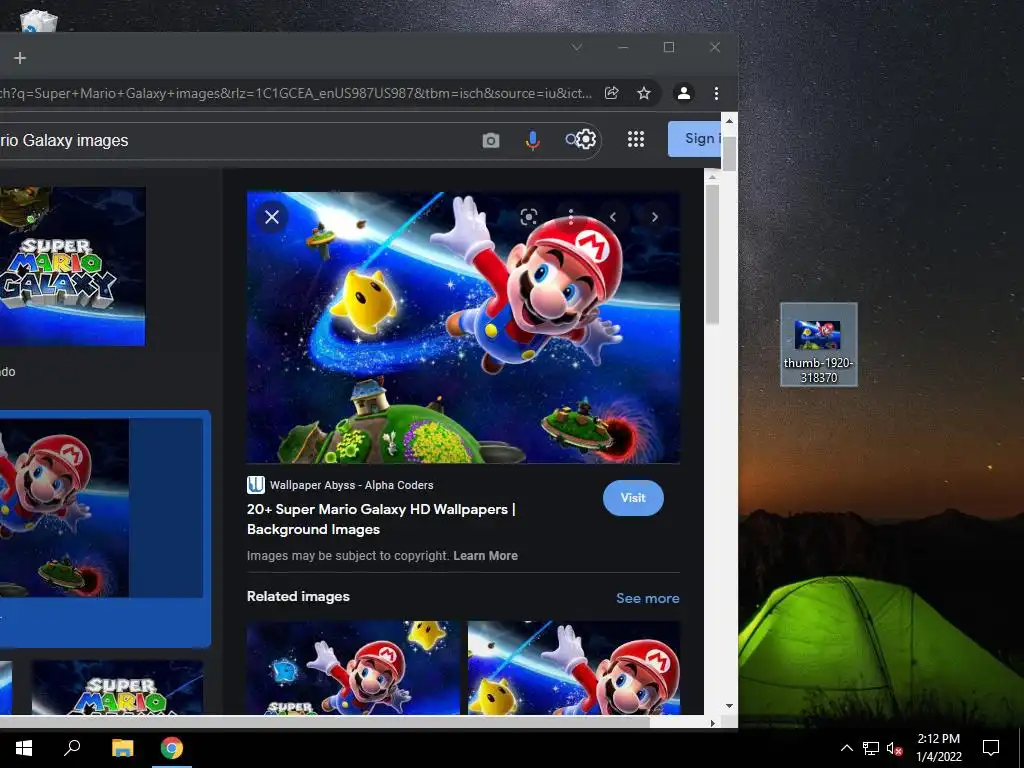The width and height of the screenshot is (1024, 768).
Task: Show hidden system tray icons
Action: [846, 748]
